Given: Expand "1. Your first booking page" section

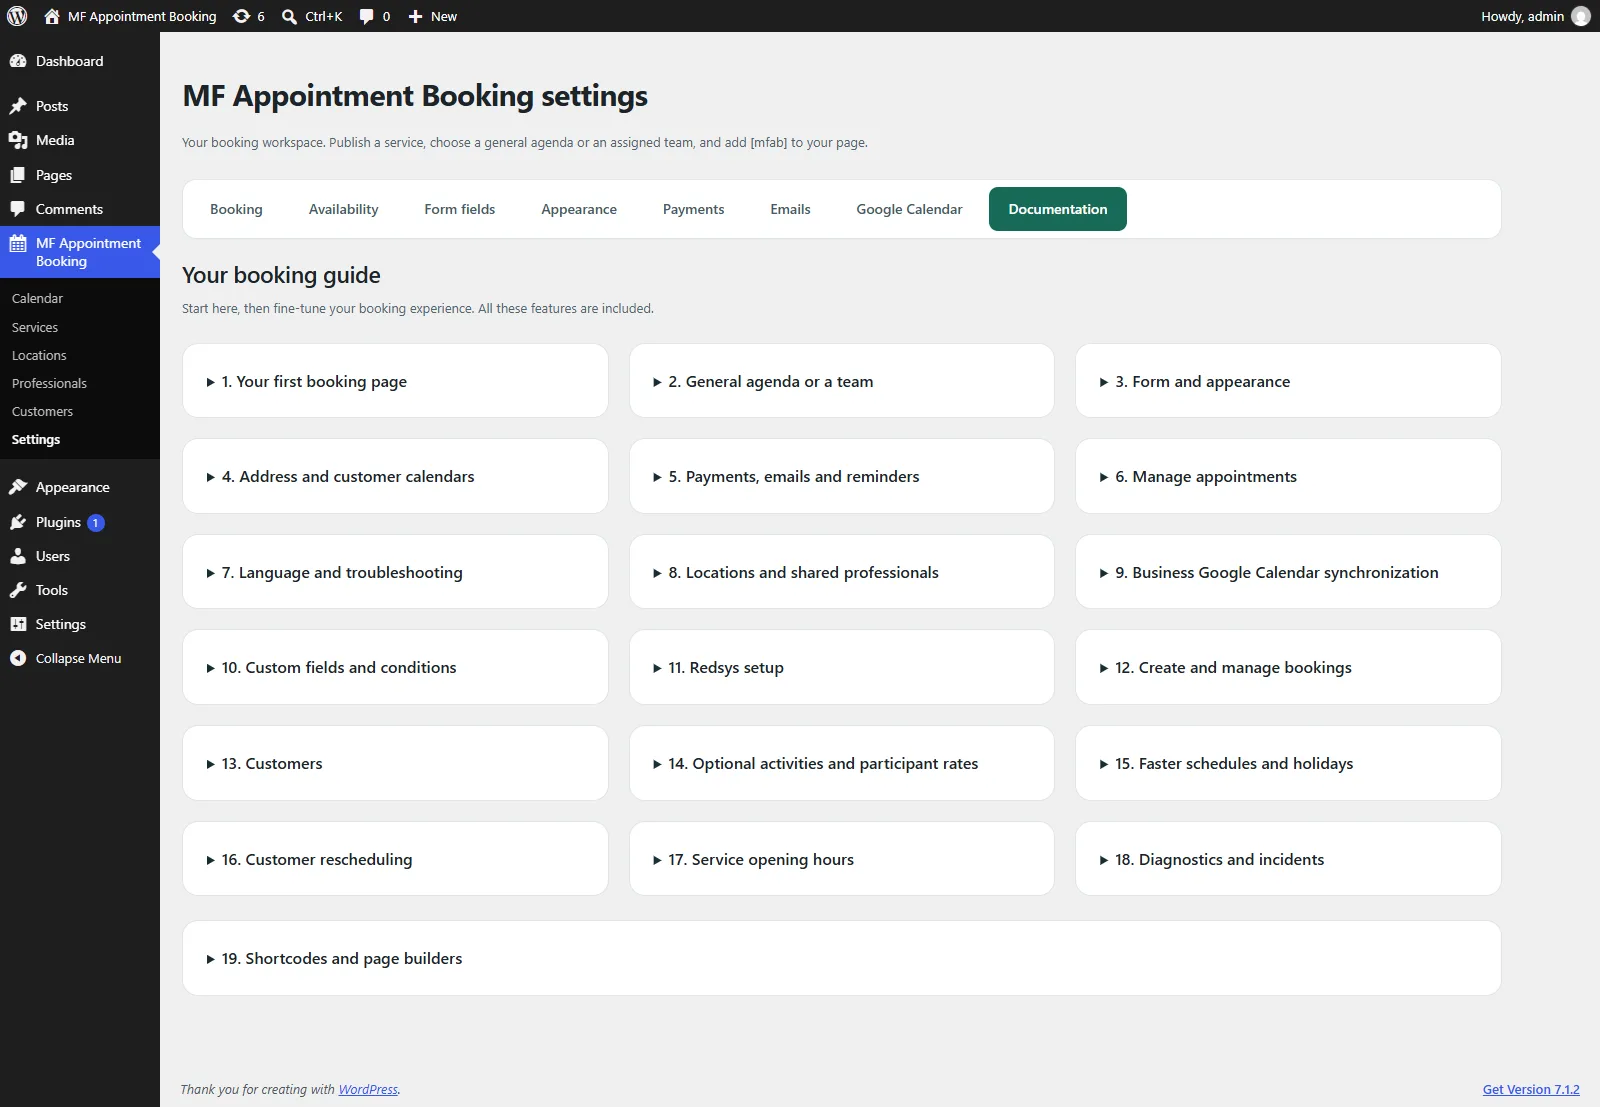Looking at the screenshot, I should [395, 381].
